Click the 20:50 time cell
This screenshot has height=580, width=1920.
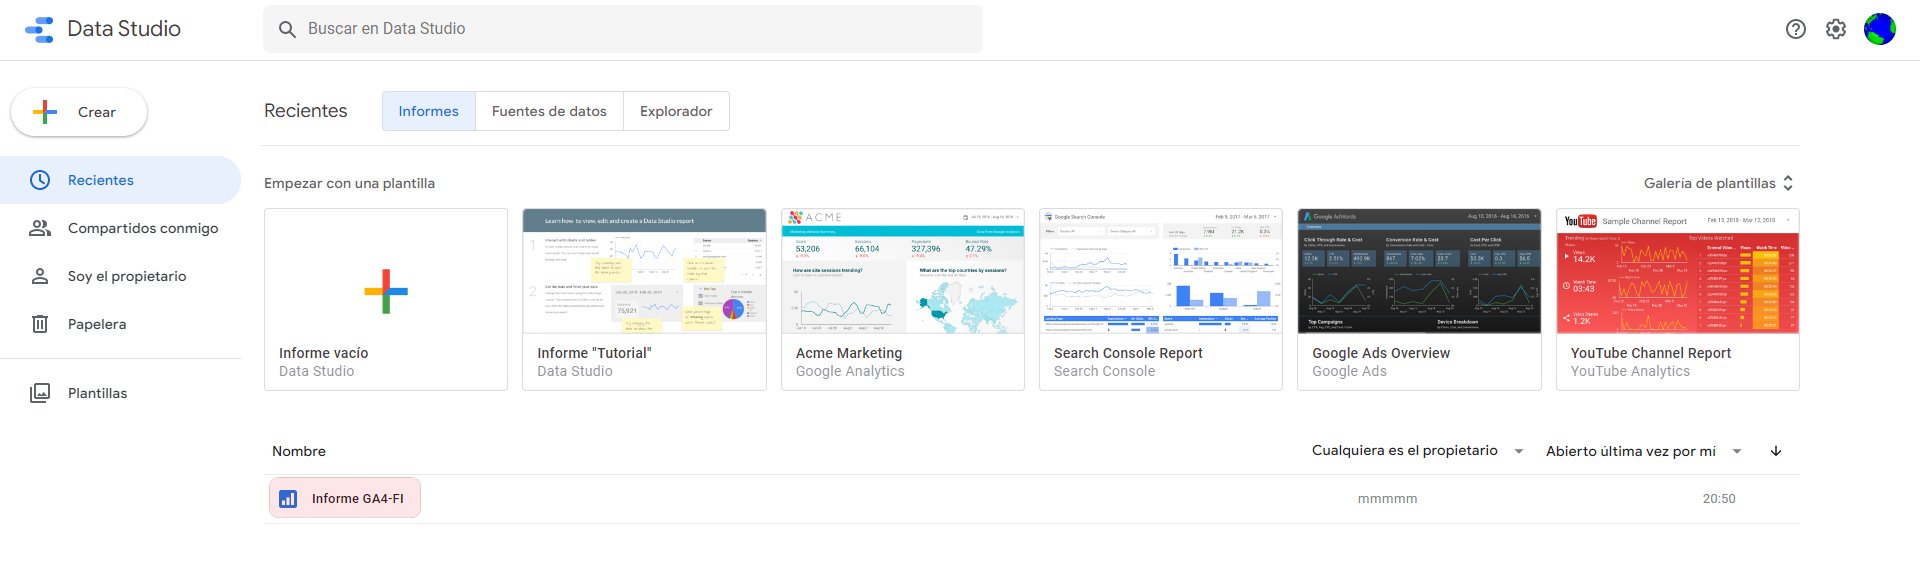coord(1719,498)
